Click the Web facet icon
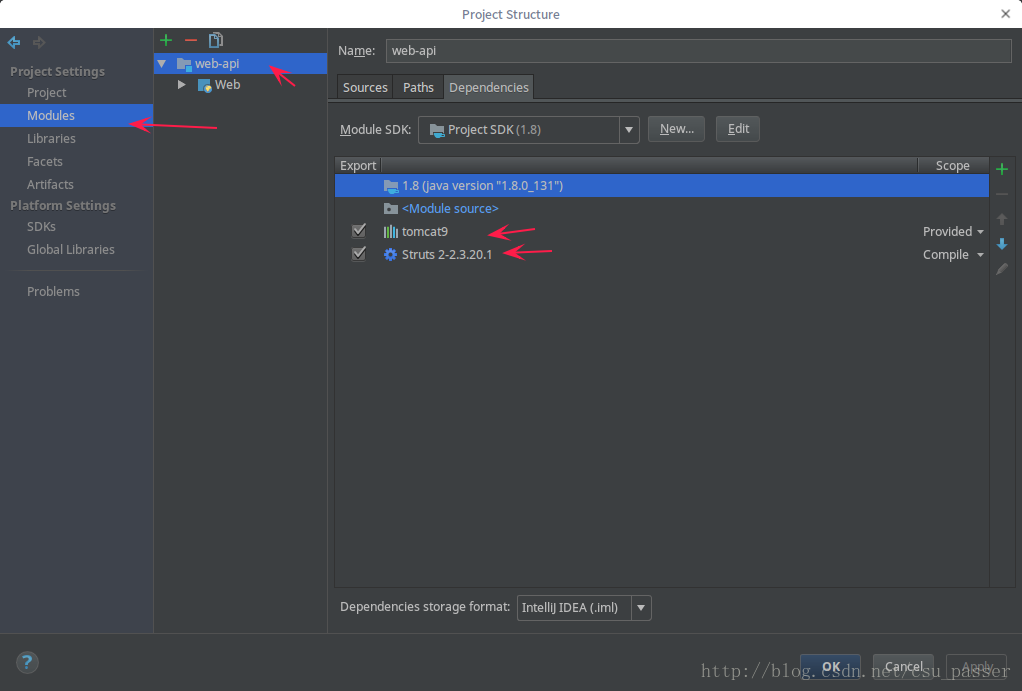The width and height of the screenshot is (1022, 691). click(205, 85)
